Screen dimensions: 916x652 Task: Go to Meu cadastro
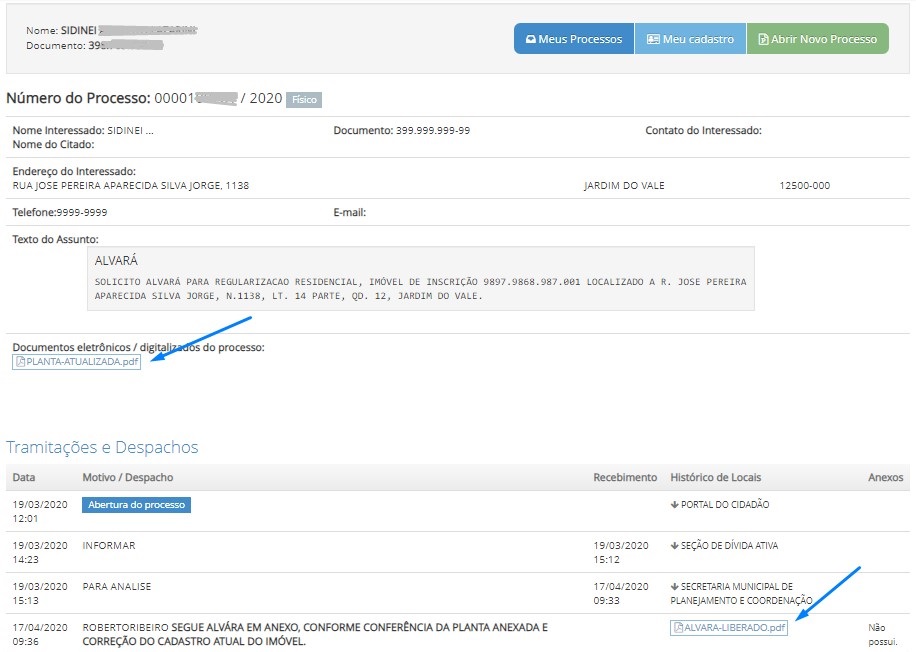690,39
